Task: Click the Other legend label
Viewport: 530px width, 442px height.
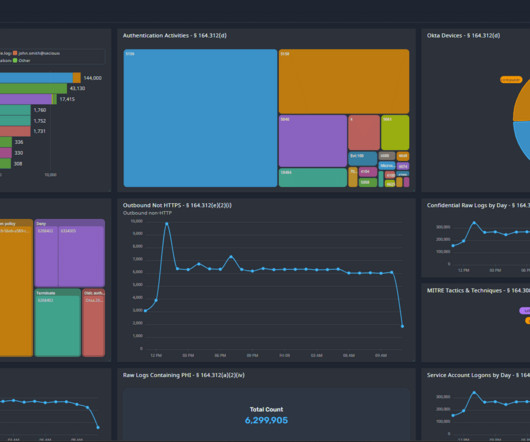Action: 24,60
